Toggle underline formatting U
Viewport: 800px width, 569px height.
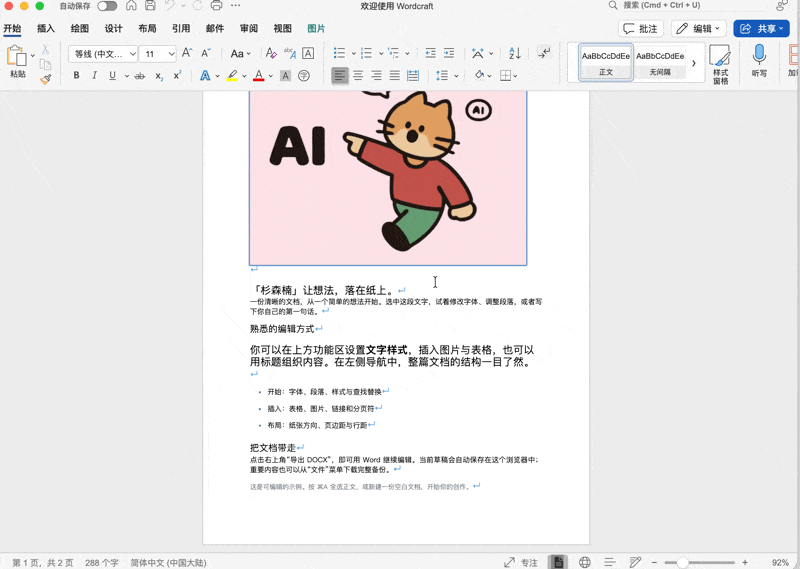coord(112,76)
